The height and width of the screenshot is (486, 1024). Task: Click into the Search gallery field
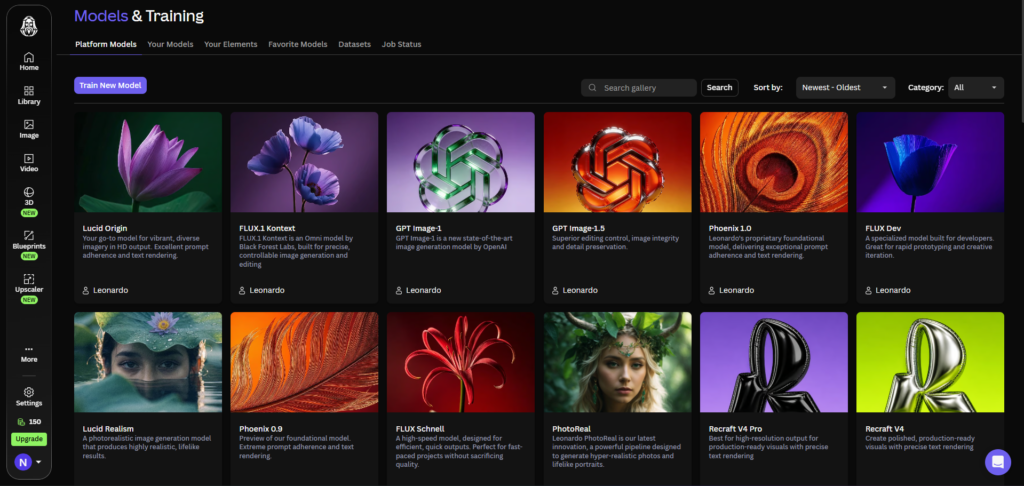639,88
